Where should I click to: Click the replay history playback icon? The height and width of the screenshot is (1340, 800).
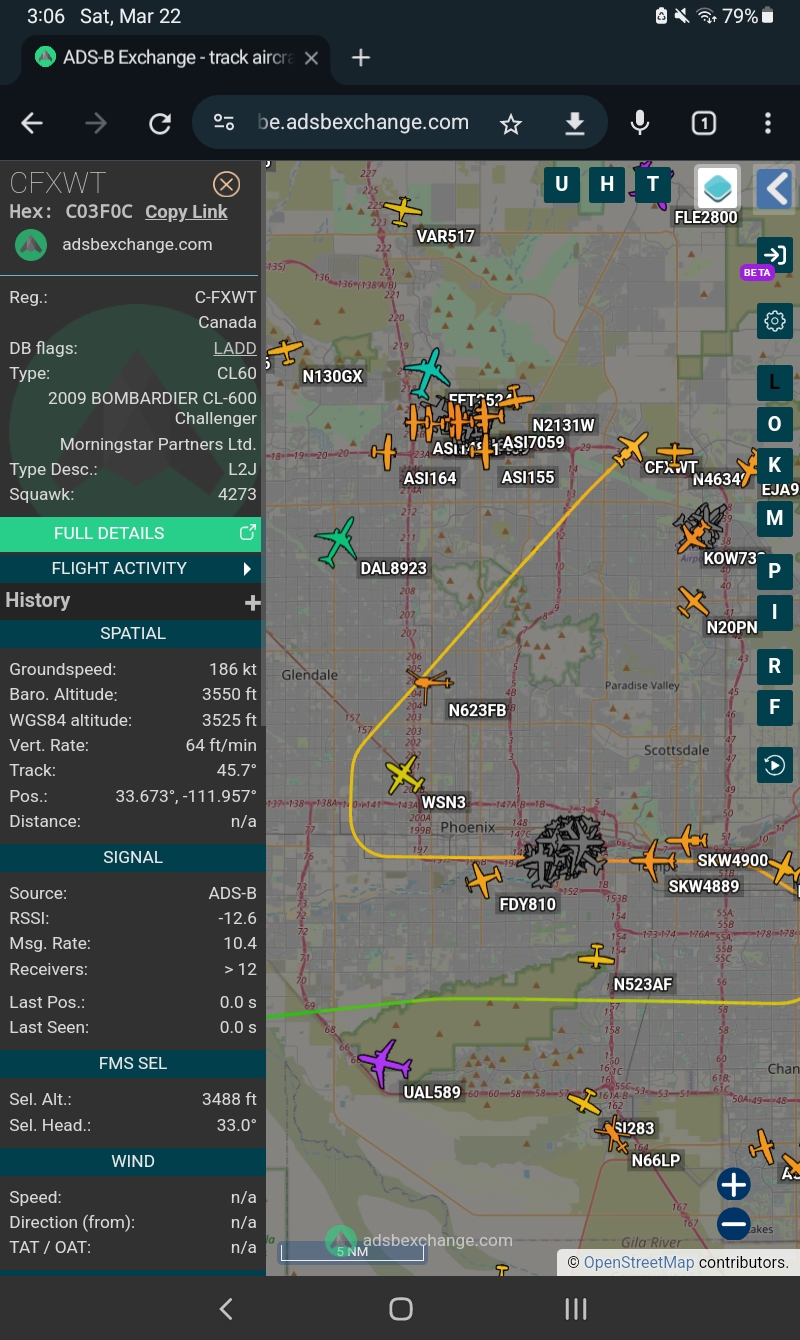[x=775, y=766]
